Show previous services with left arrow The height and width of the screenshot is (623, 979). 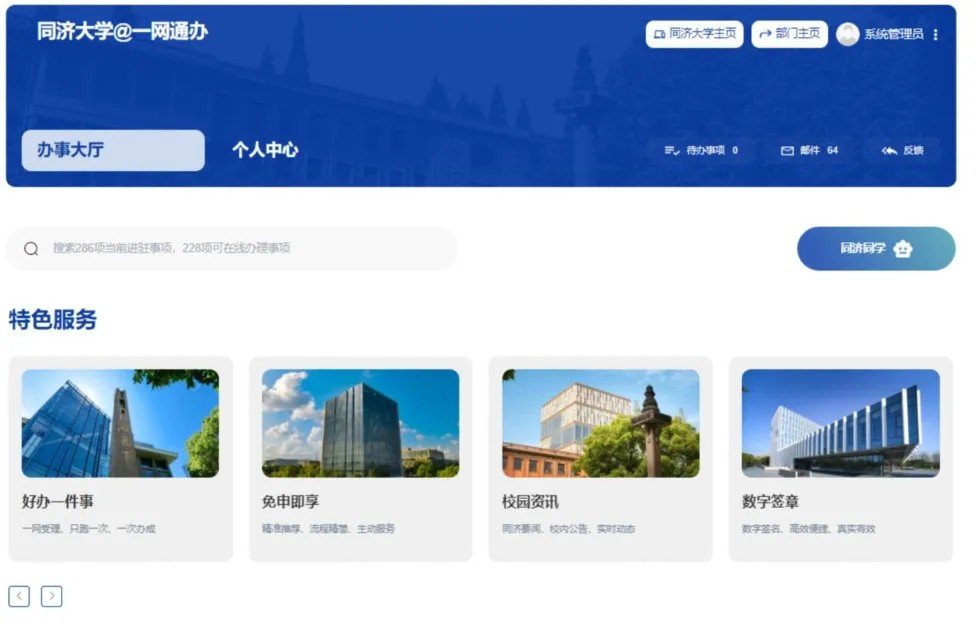pyautogui.click(x=19, y=597)
